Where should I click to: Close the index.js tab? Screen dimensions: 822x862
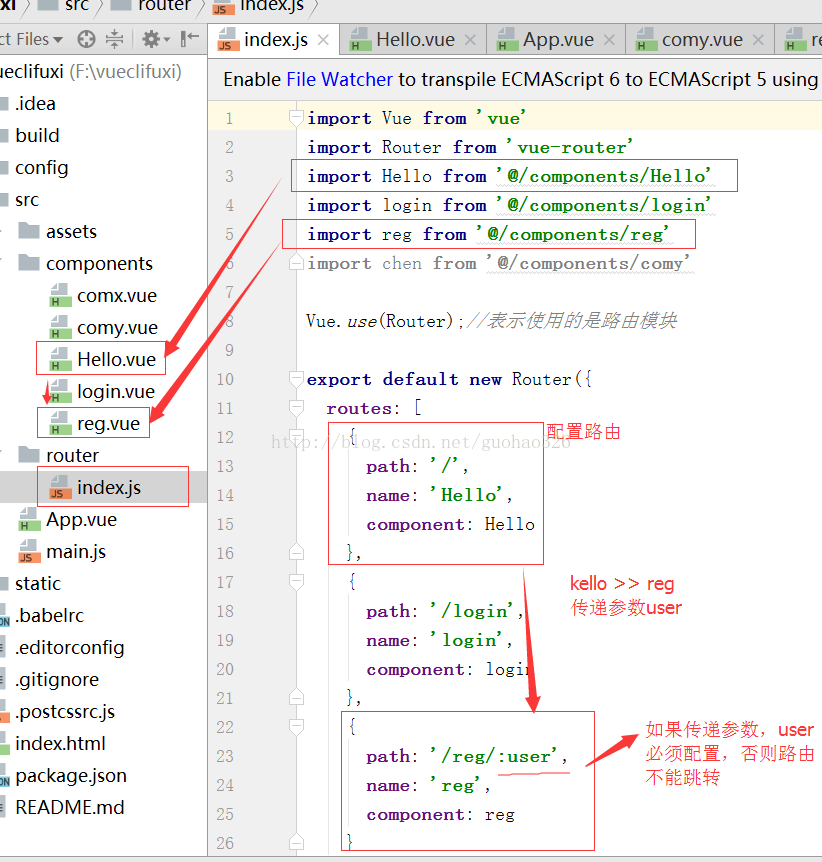click(x=323, y=40)
